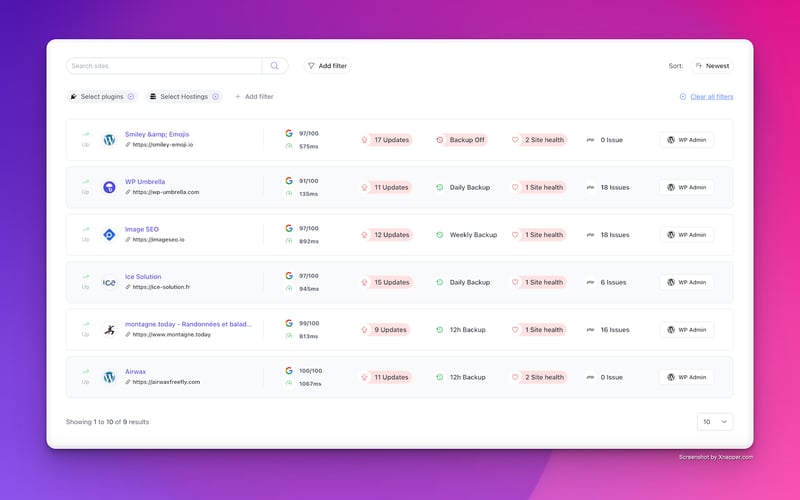Open WP Admin for Ice Solution
Screen dimensions: 800x500
click(x=687, y=282)
